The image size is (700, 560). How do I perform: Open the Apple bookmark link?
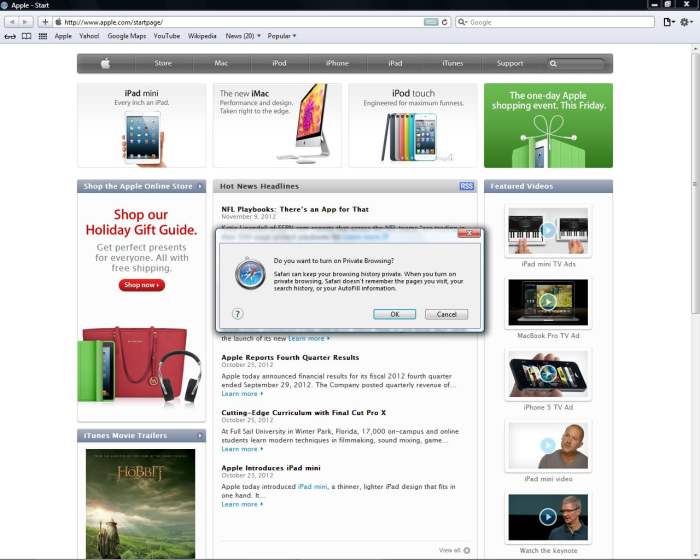[x=63, y=36]
